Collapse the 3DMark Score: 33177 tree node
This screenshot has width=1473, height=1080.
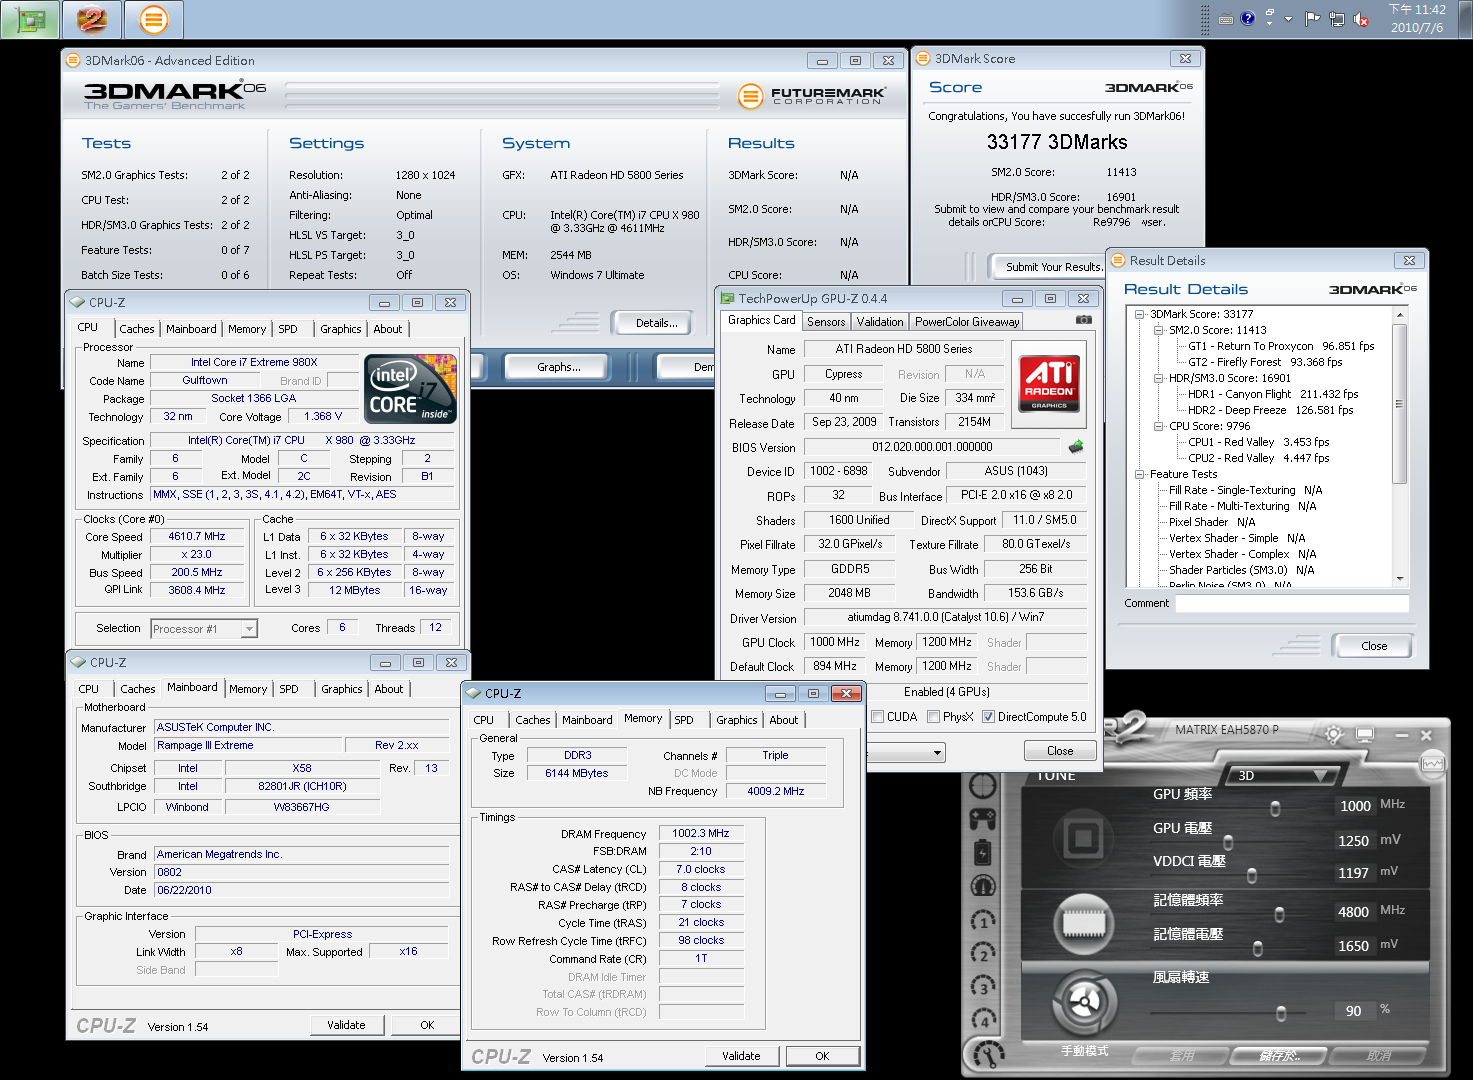coord(1140,314)
